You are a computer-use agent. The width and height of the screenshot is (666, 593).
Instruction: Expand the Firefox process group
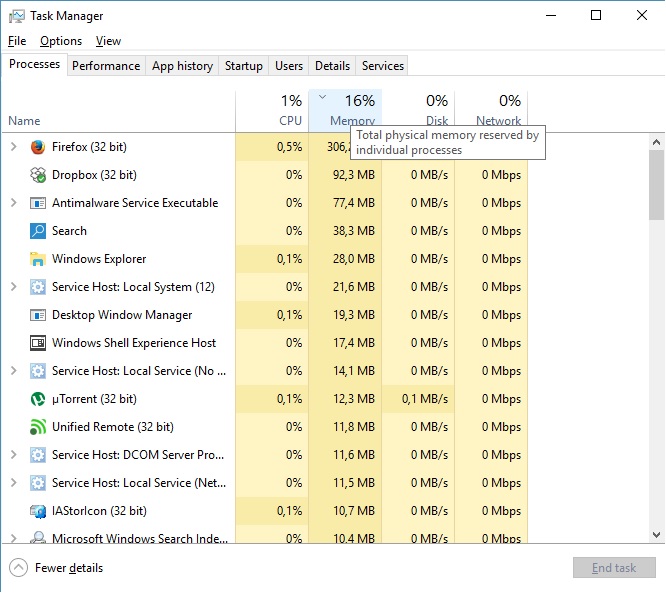coord(13,147)
